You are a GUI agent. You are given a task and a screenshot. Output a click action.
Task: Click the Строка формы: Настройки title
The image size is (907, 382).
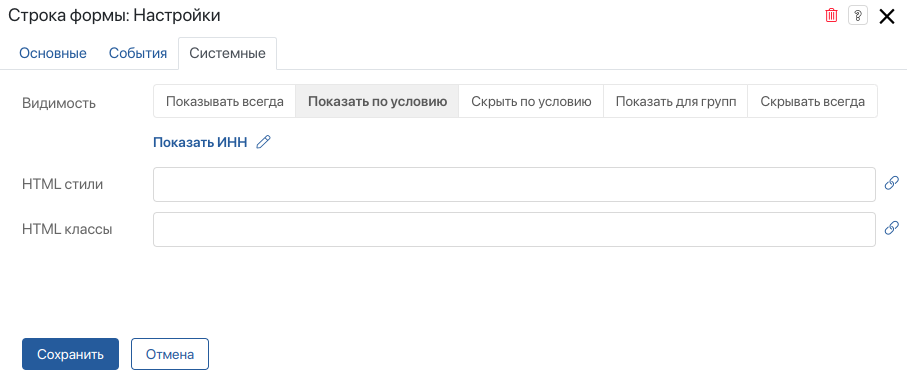tap(114, 16)
